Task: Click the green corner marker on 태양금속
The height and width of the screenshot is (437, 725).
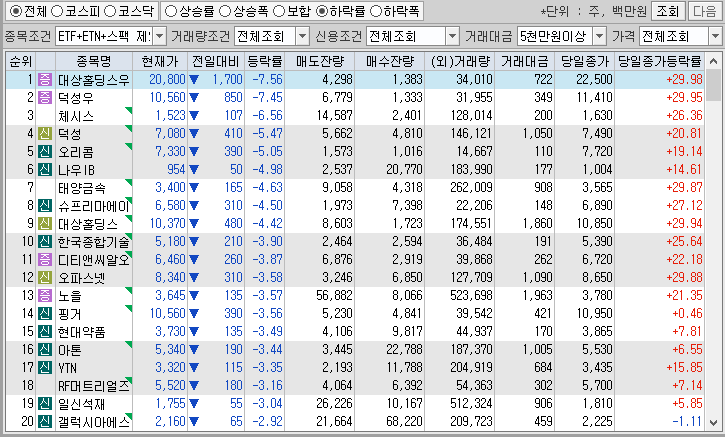Action: [129, 182]
